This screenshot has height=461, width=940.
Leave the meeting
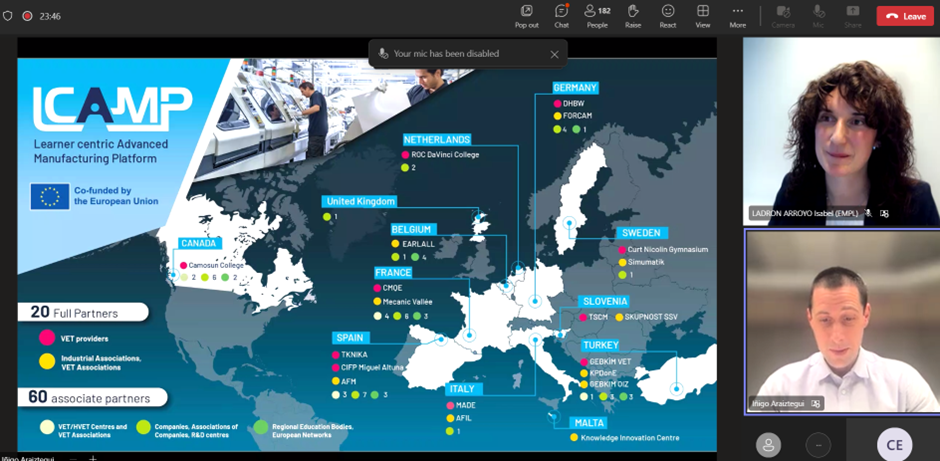click(x=905, y=16)
